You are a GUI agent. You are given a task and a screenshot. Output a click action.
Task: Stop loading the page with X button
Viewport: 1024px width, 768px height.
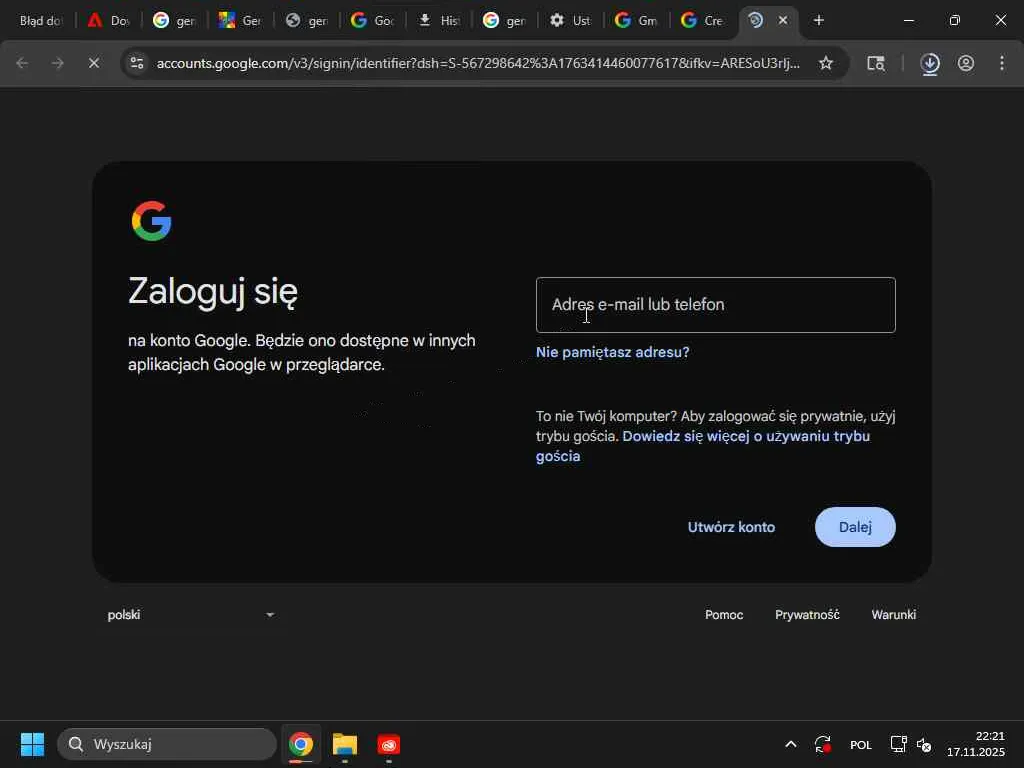(x=93, y=63)
